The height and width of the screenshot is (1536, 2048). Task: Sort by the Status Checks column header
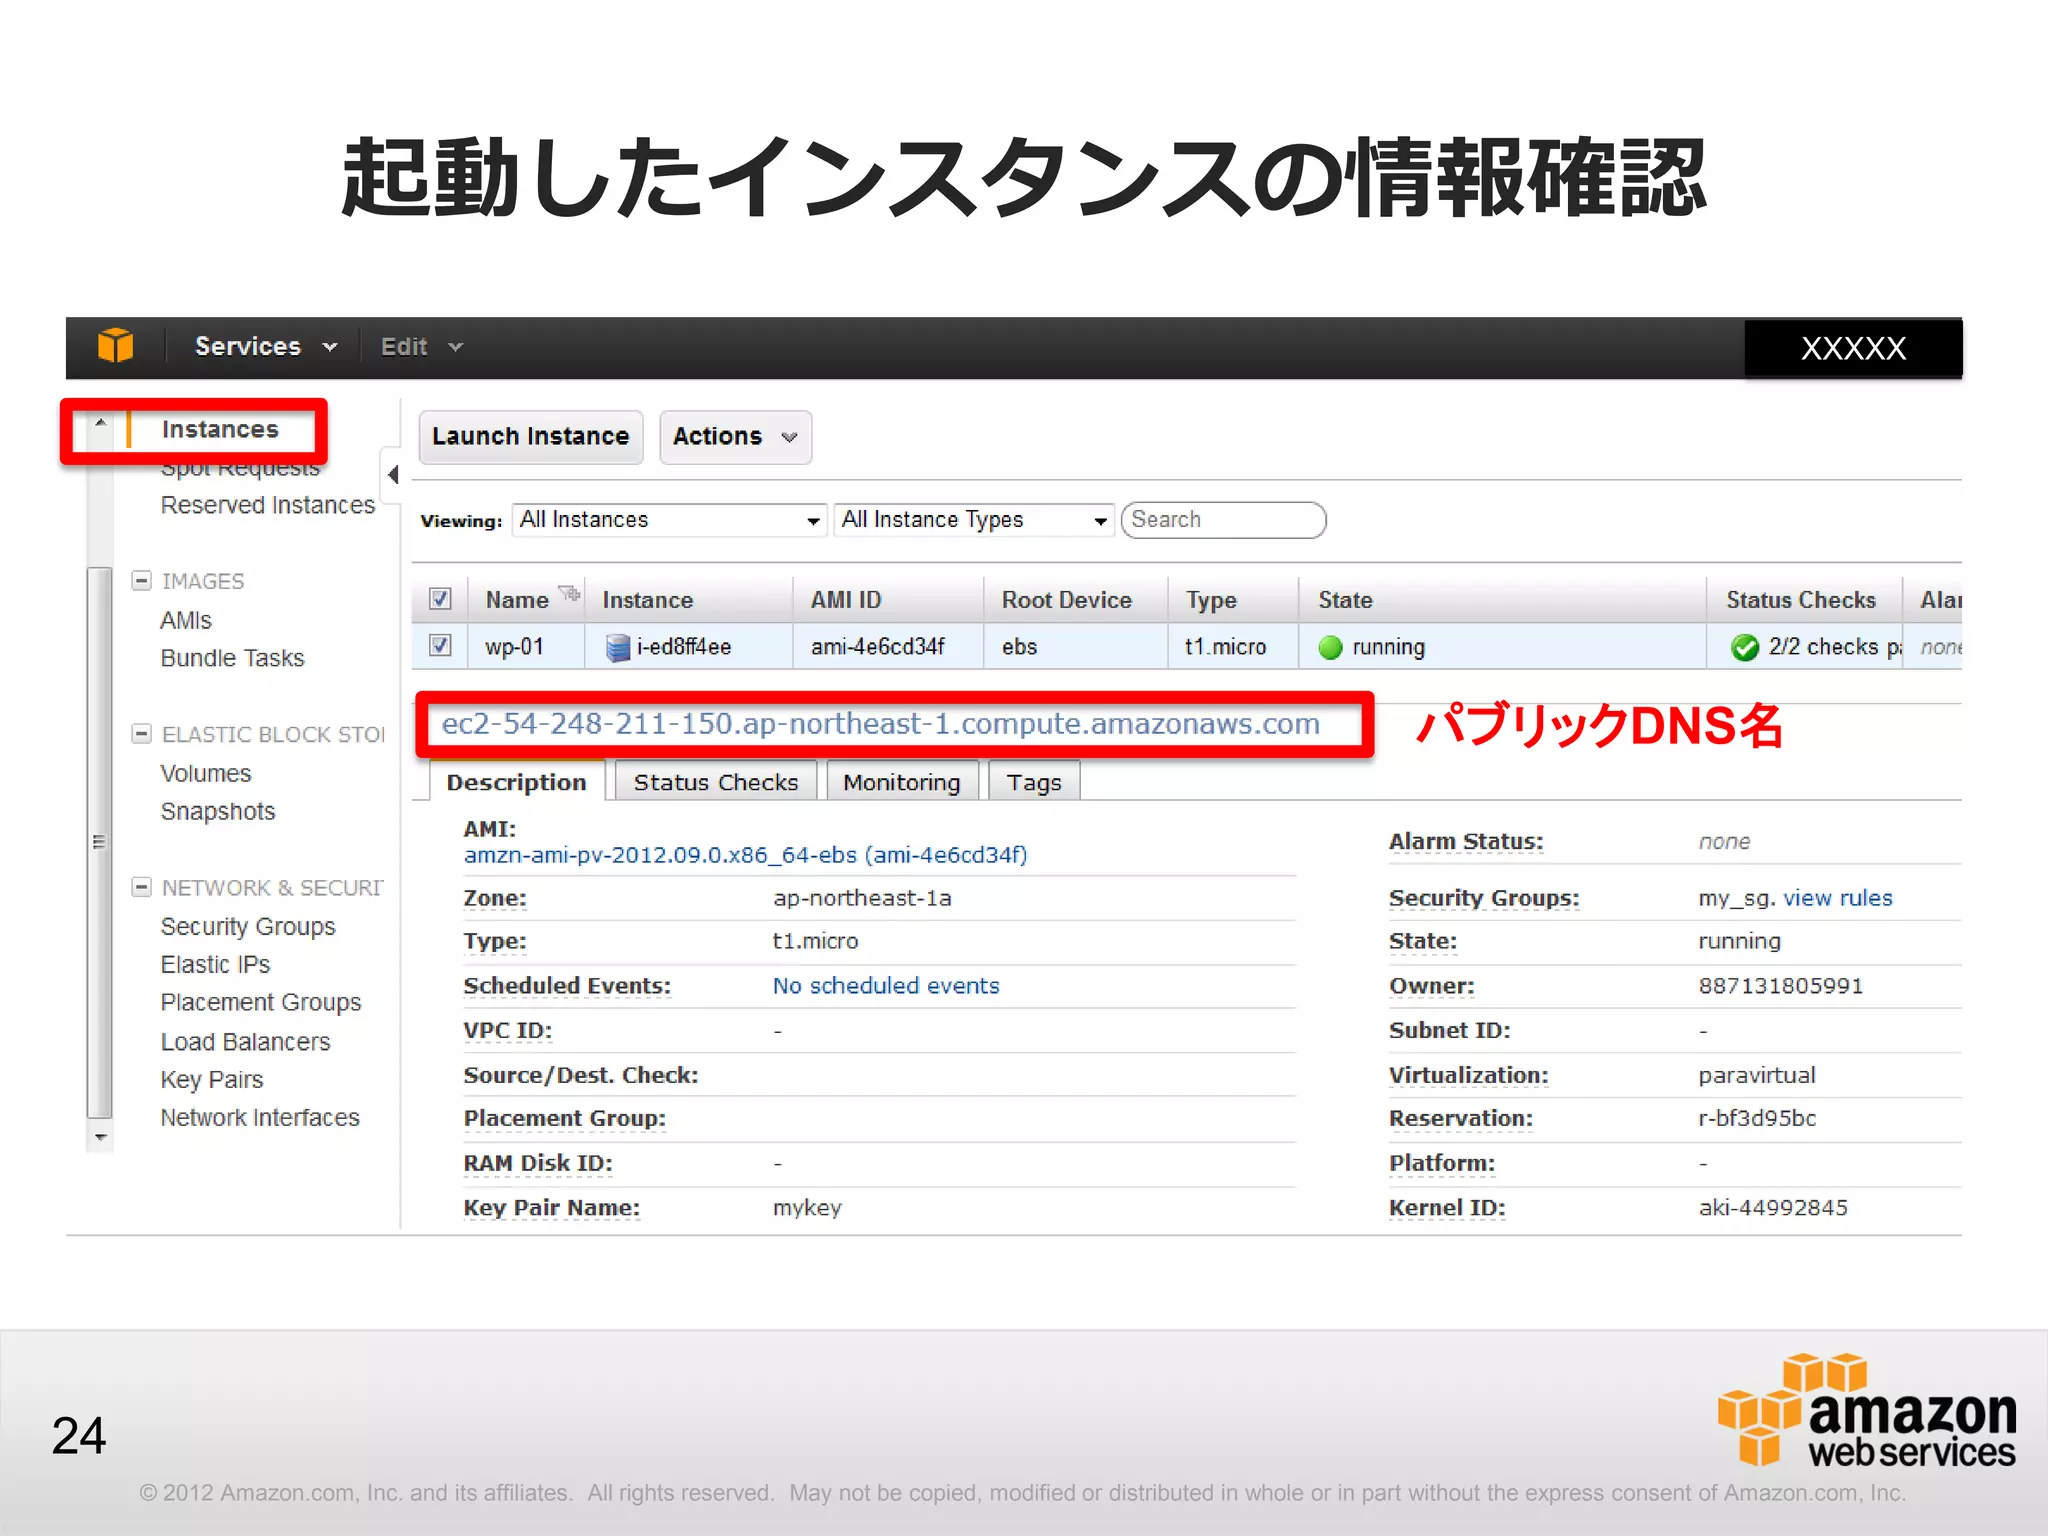coord(1801,600)
